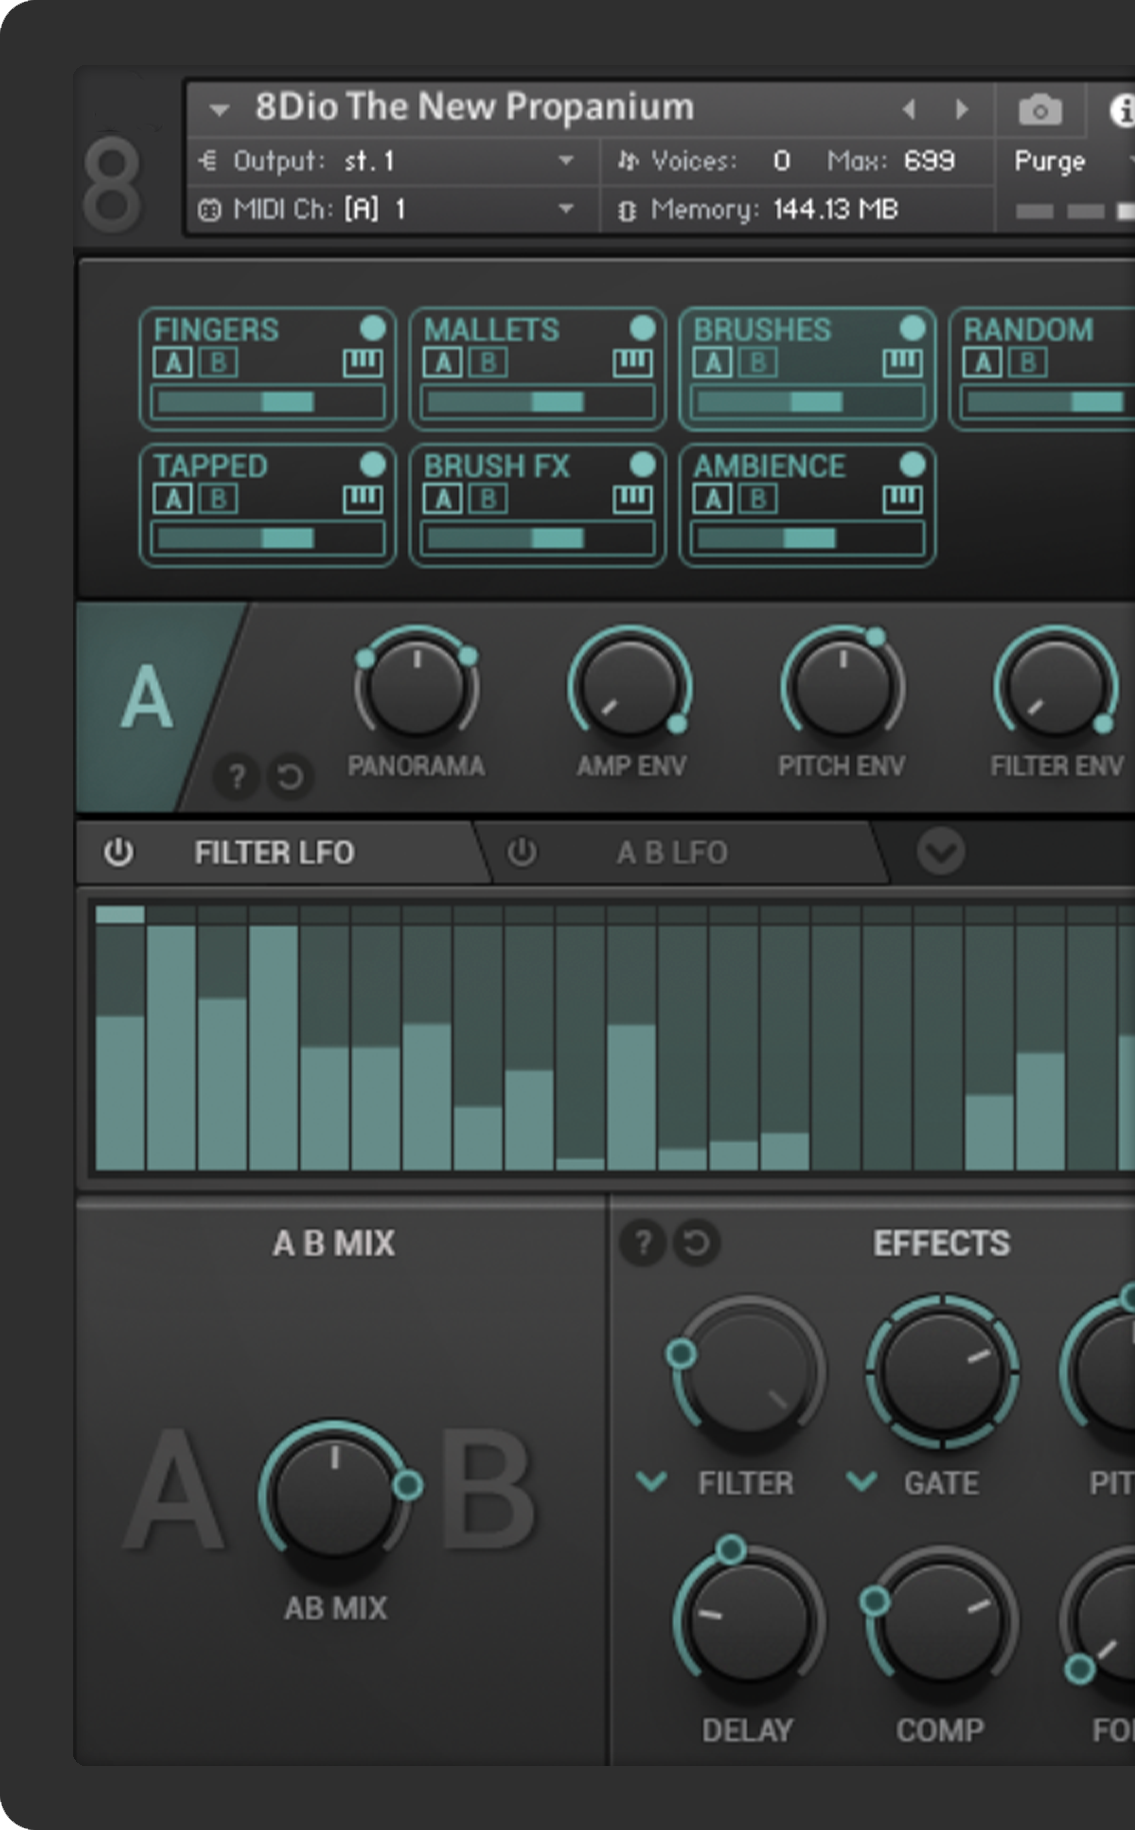
Task: Open help in the layer A knob section
Action: coord(237,777)
